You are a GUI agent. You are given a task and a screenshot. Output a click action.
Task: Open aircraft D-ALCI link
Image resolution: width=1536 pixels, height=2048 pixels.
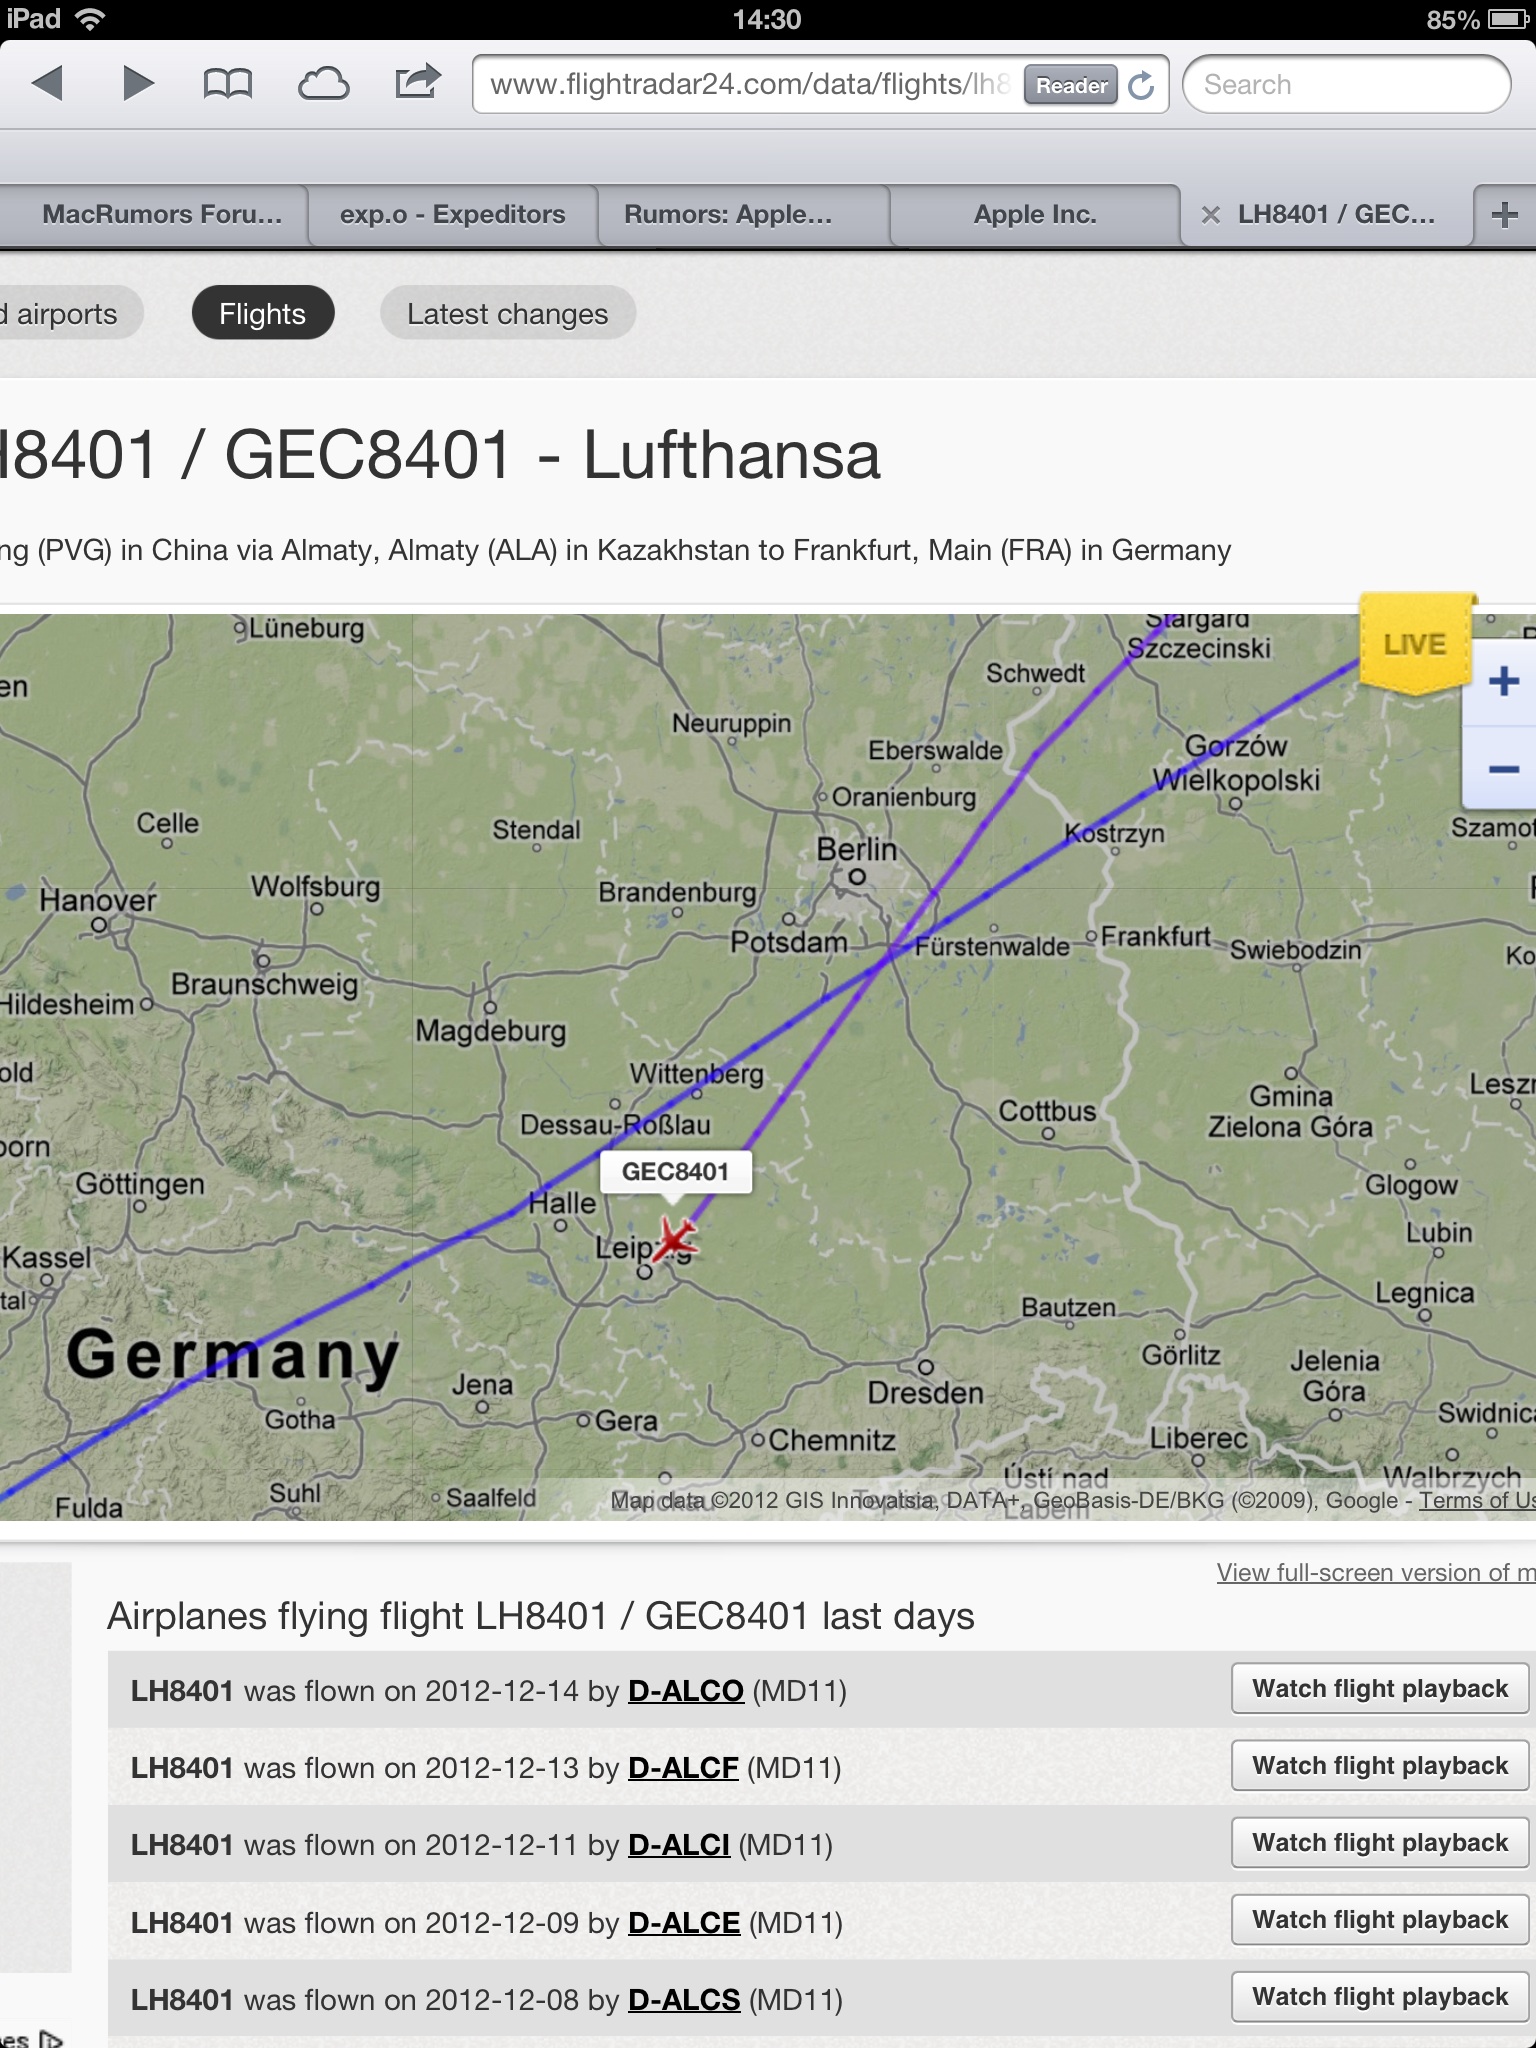point(679,1845)
